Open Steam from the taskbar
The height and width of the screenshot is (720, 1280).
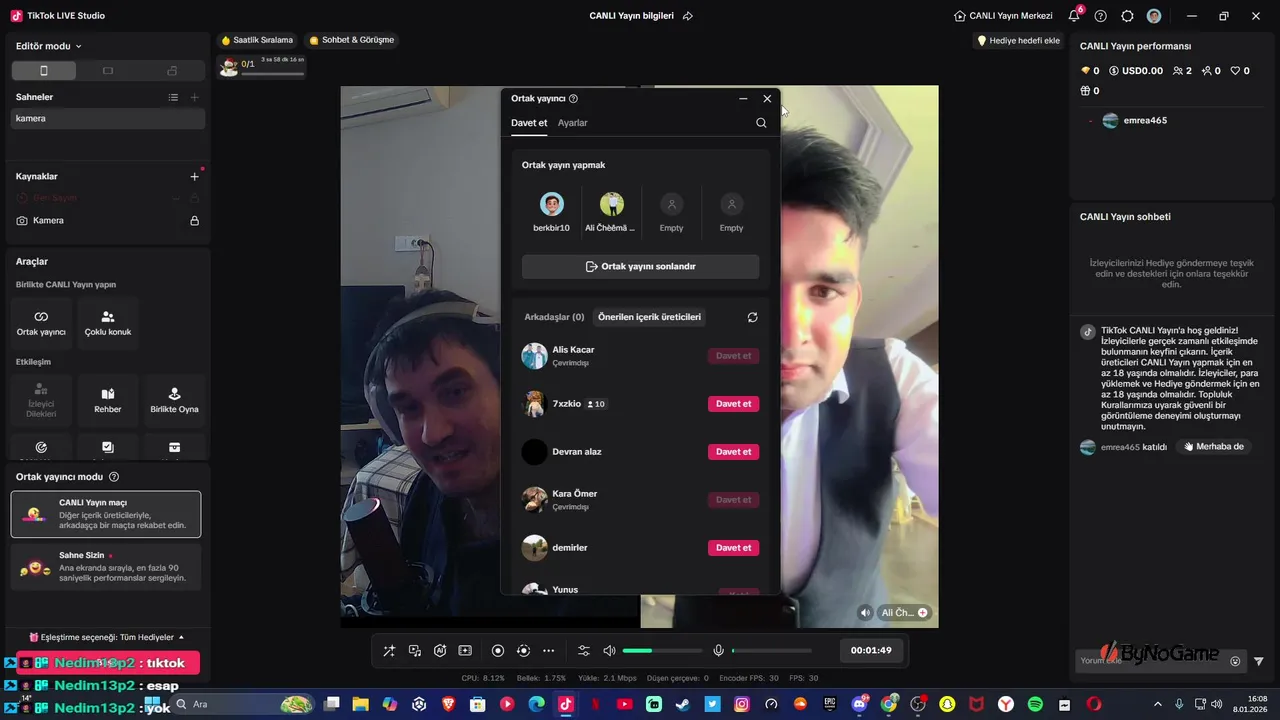pos(682,704)
